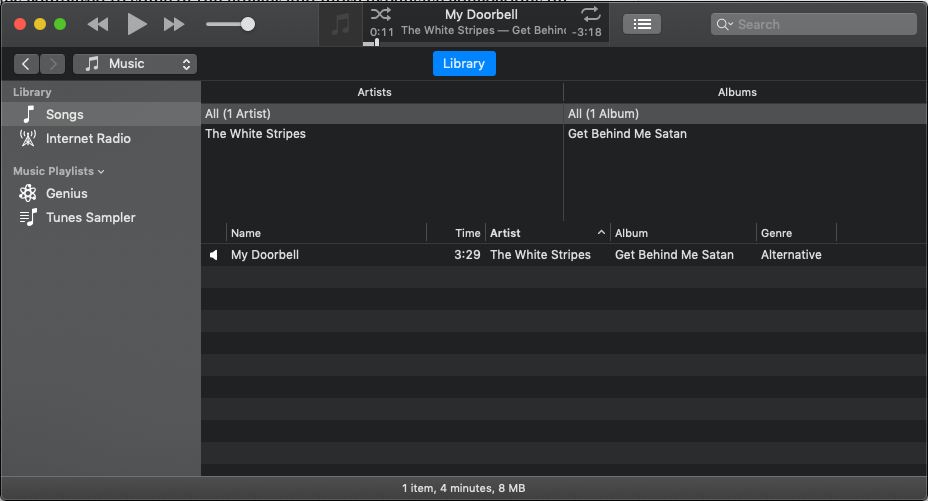
Task: Toggle repeat in the now playing display
Action: point(591,14)
